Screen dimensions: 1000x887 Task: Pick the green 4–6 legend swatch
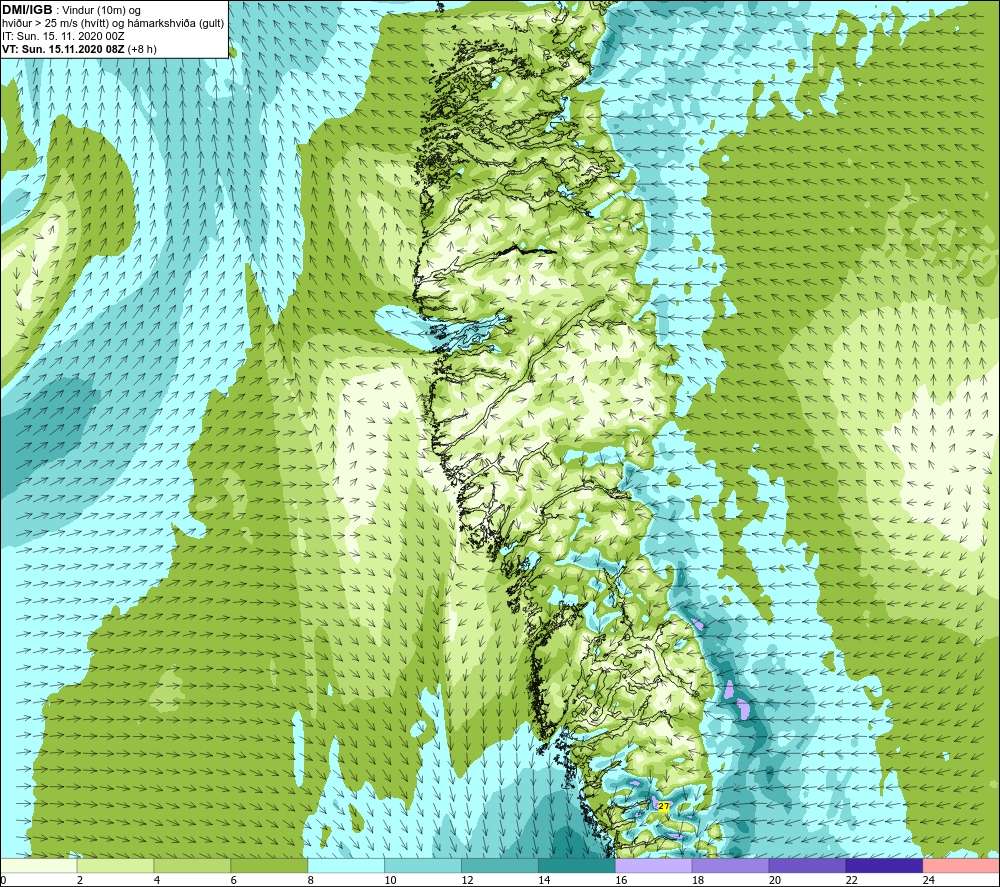point(192,866)
